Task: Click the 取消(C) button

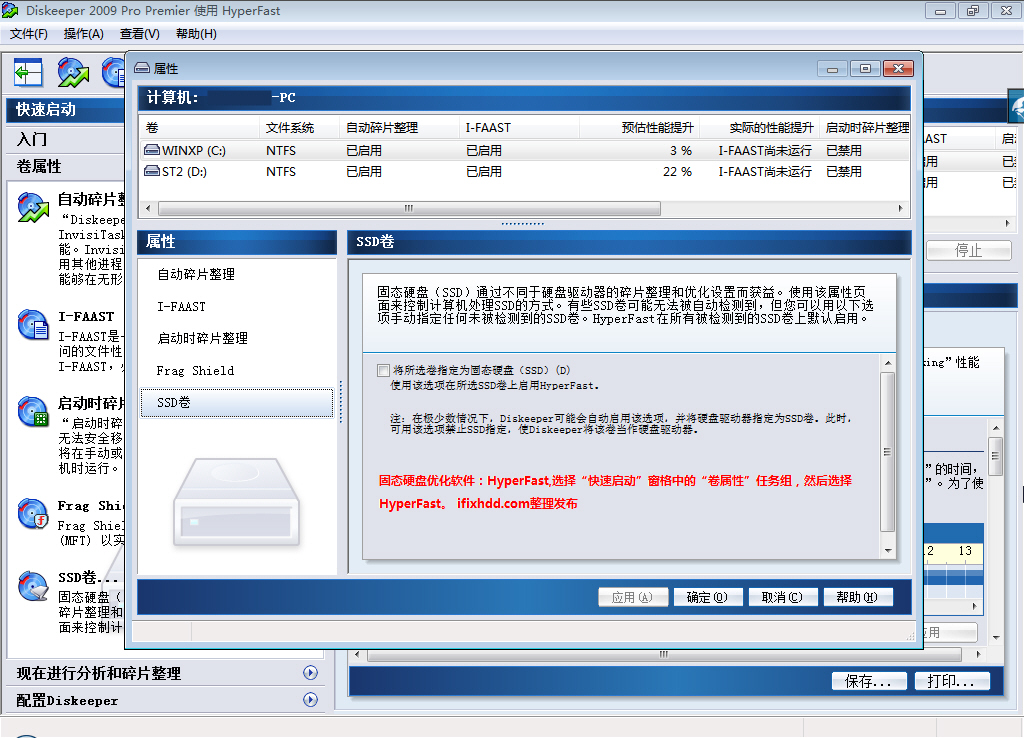Action: [x=782, y=597]
